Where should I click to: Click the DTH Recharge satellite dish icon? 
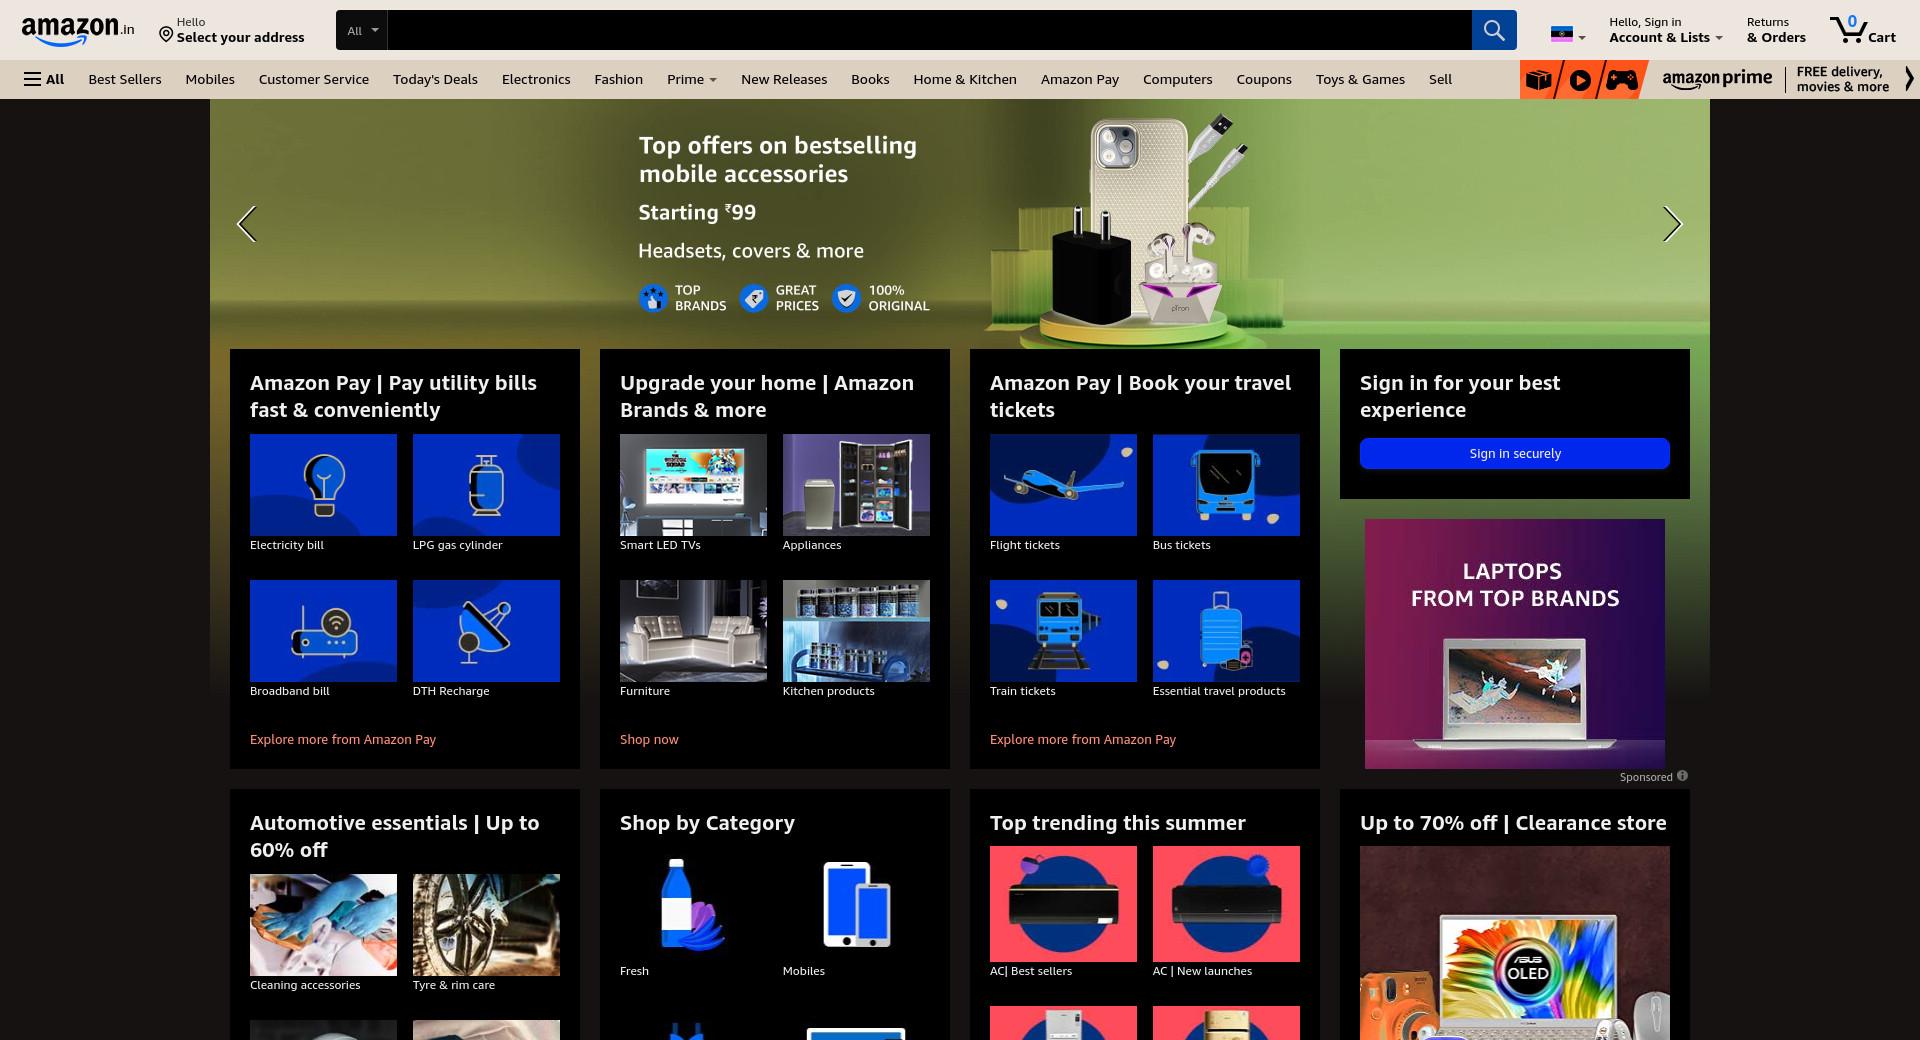486,631
